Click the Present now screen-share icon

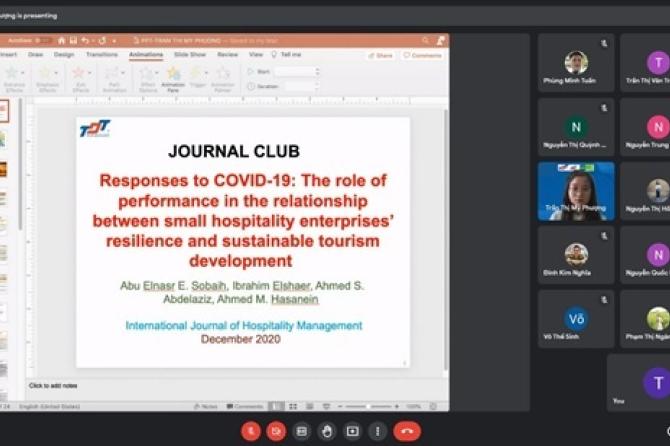(x=352, y=431)
